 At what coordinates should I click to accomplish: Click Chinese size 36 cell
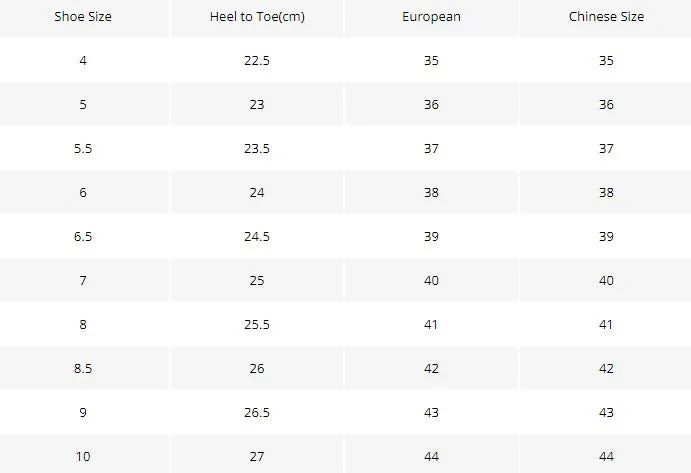606,104
